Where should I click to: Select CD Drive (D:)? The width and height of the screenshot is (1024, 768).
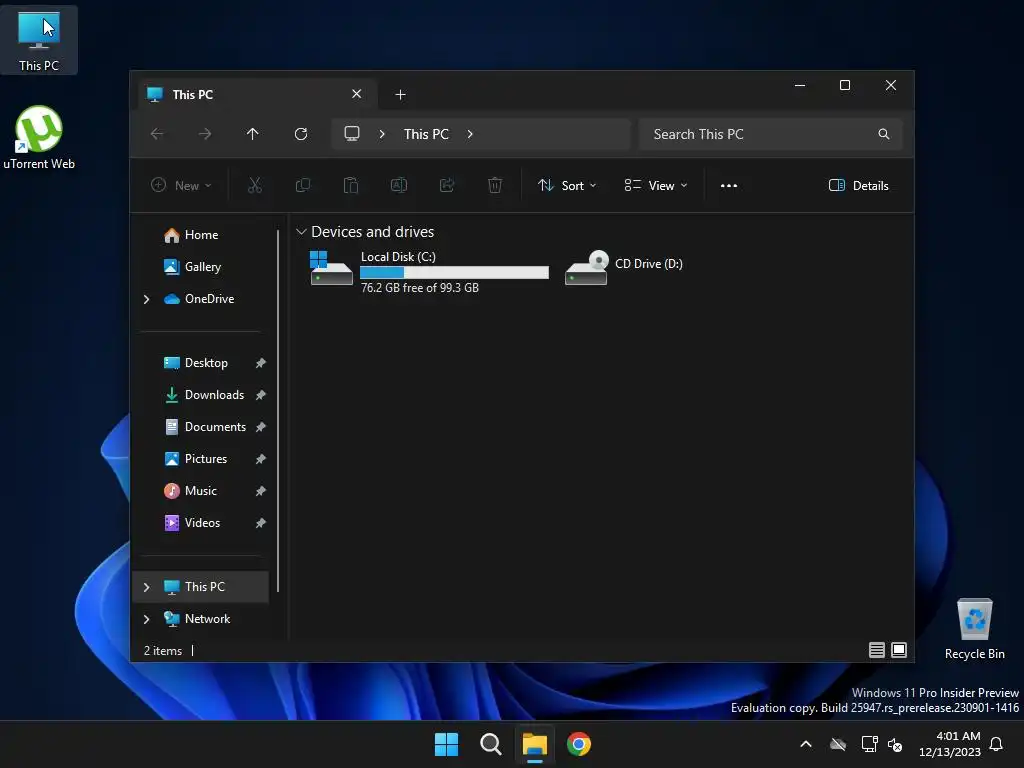coord(624,266)
